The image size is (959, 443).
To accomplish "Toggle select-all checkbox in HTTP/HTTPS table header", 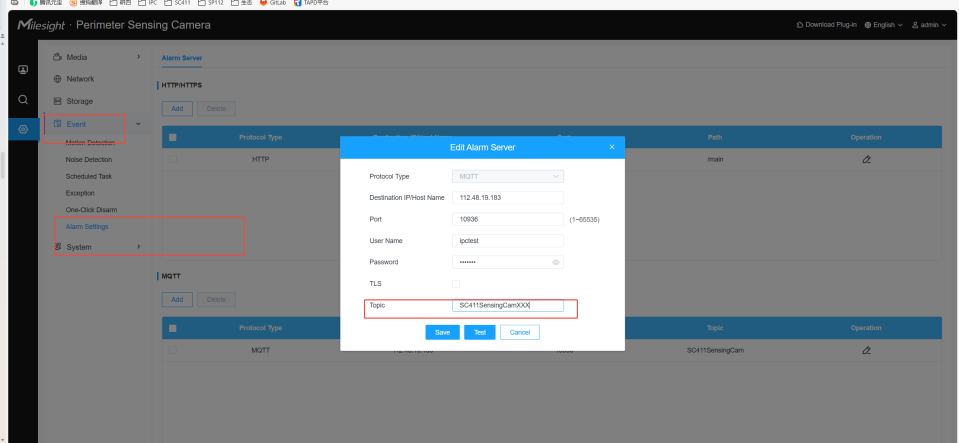I will click(x=172, y=138).
